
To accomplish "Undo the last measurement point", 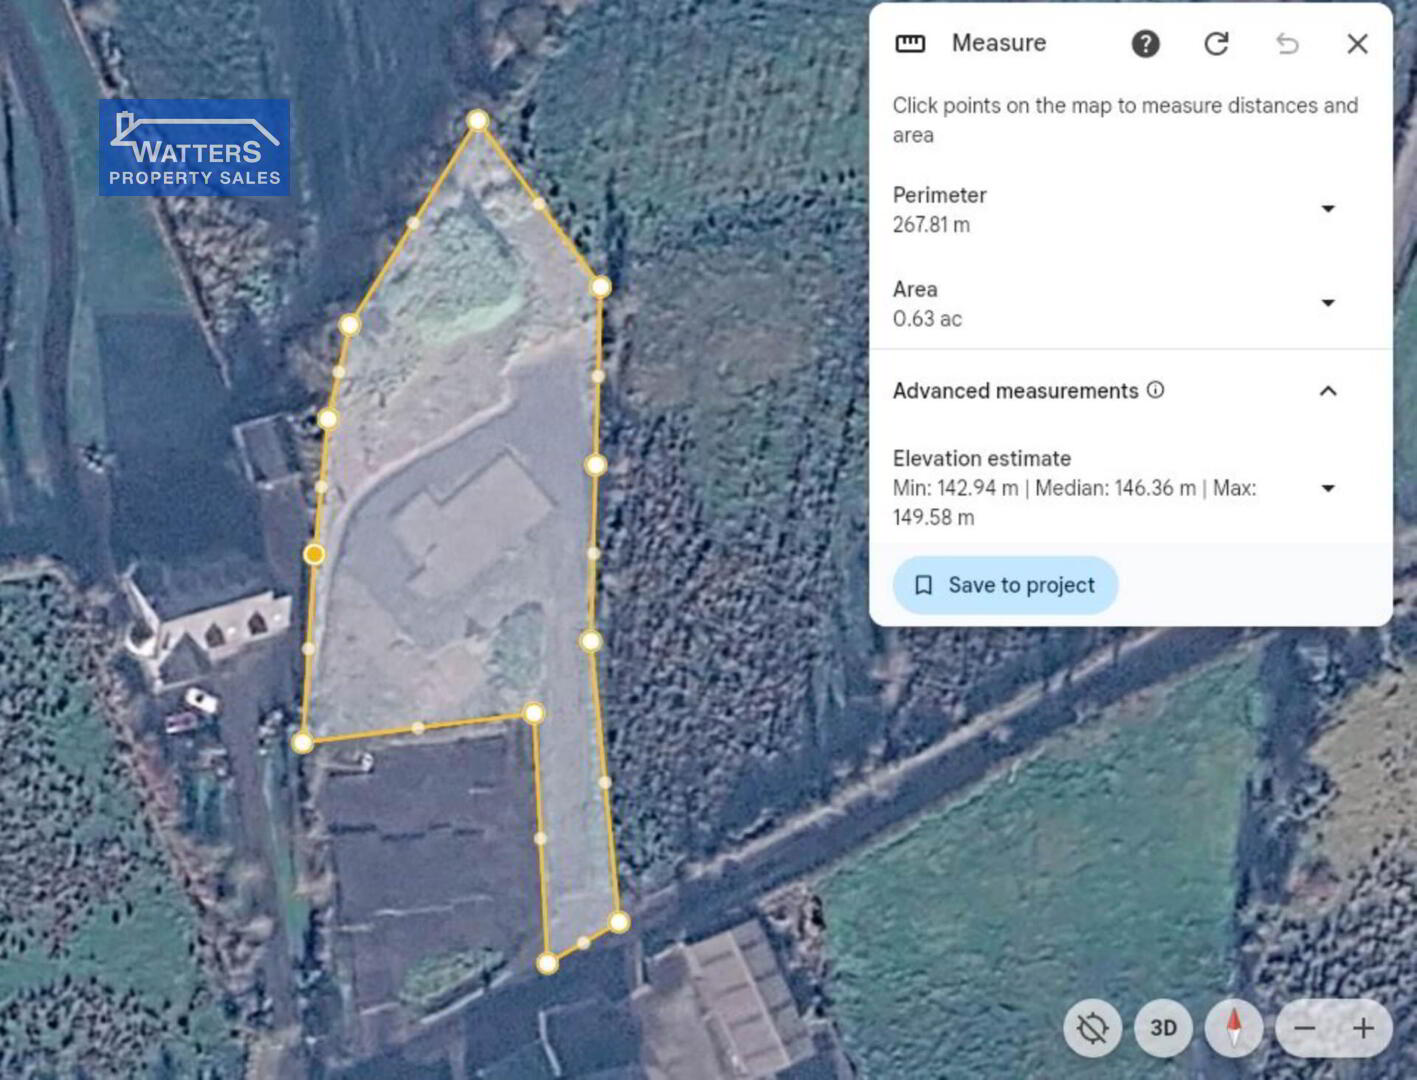I will point(1287,44).
